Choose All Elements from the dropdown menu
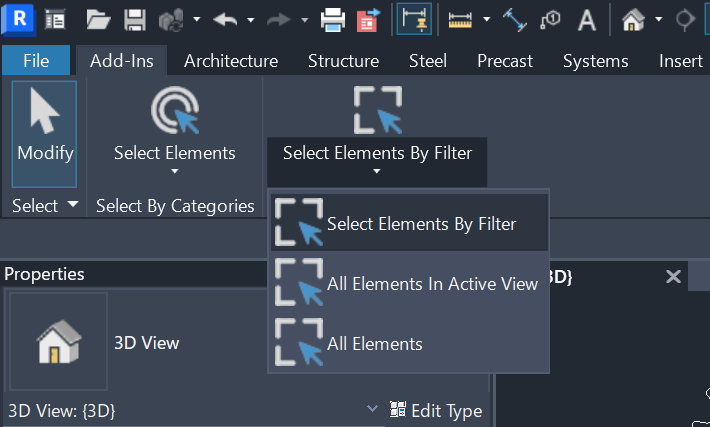Viewport: 710px width, 427px height. [x=374, y=344]
